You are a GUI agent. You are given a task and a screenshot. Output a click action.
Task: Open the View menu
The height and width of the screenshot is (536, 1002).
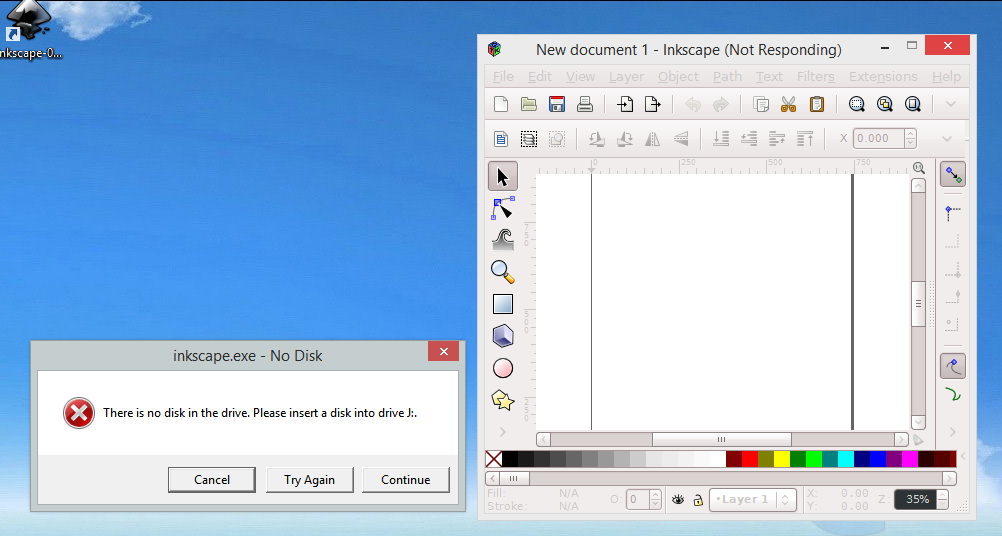point(580,77)
